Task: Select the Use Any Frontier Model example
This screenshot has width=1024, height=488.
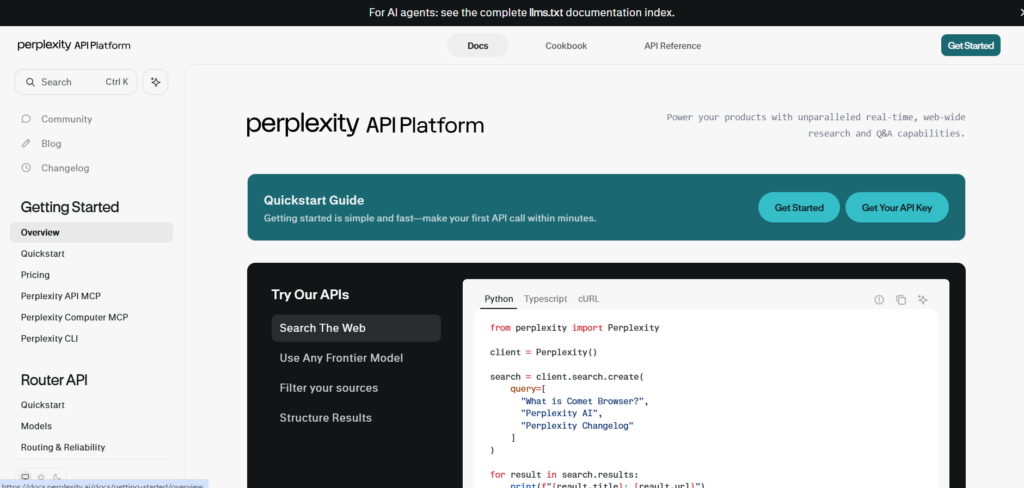Action: coord(356,358)
